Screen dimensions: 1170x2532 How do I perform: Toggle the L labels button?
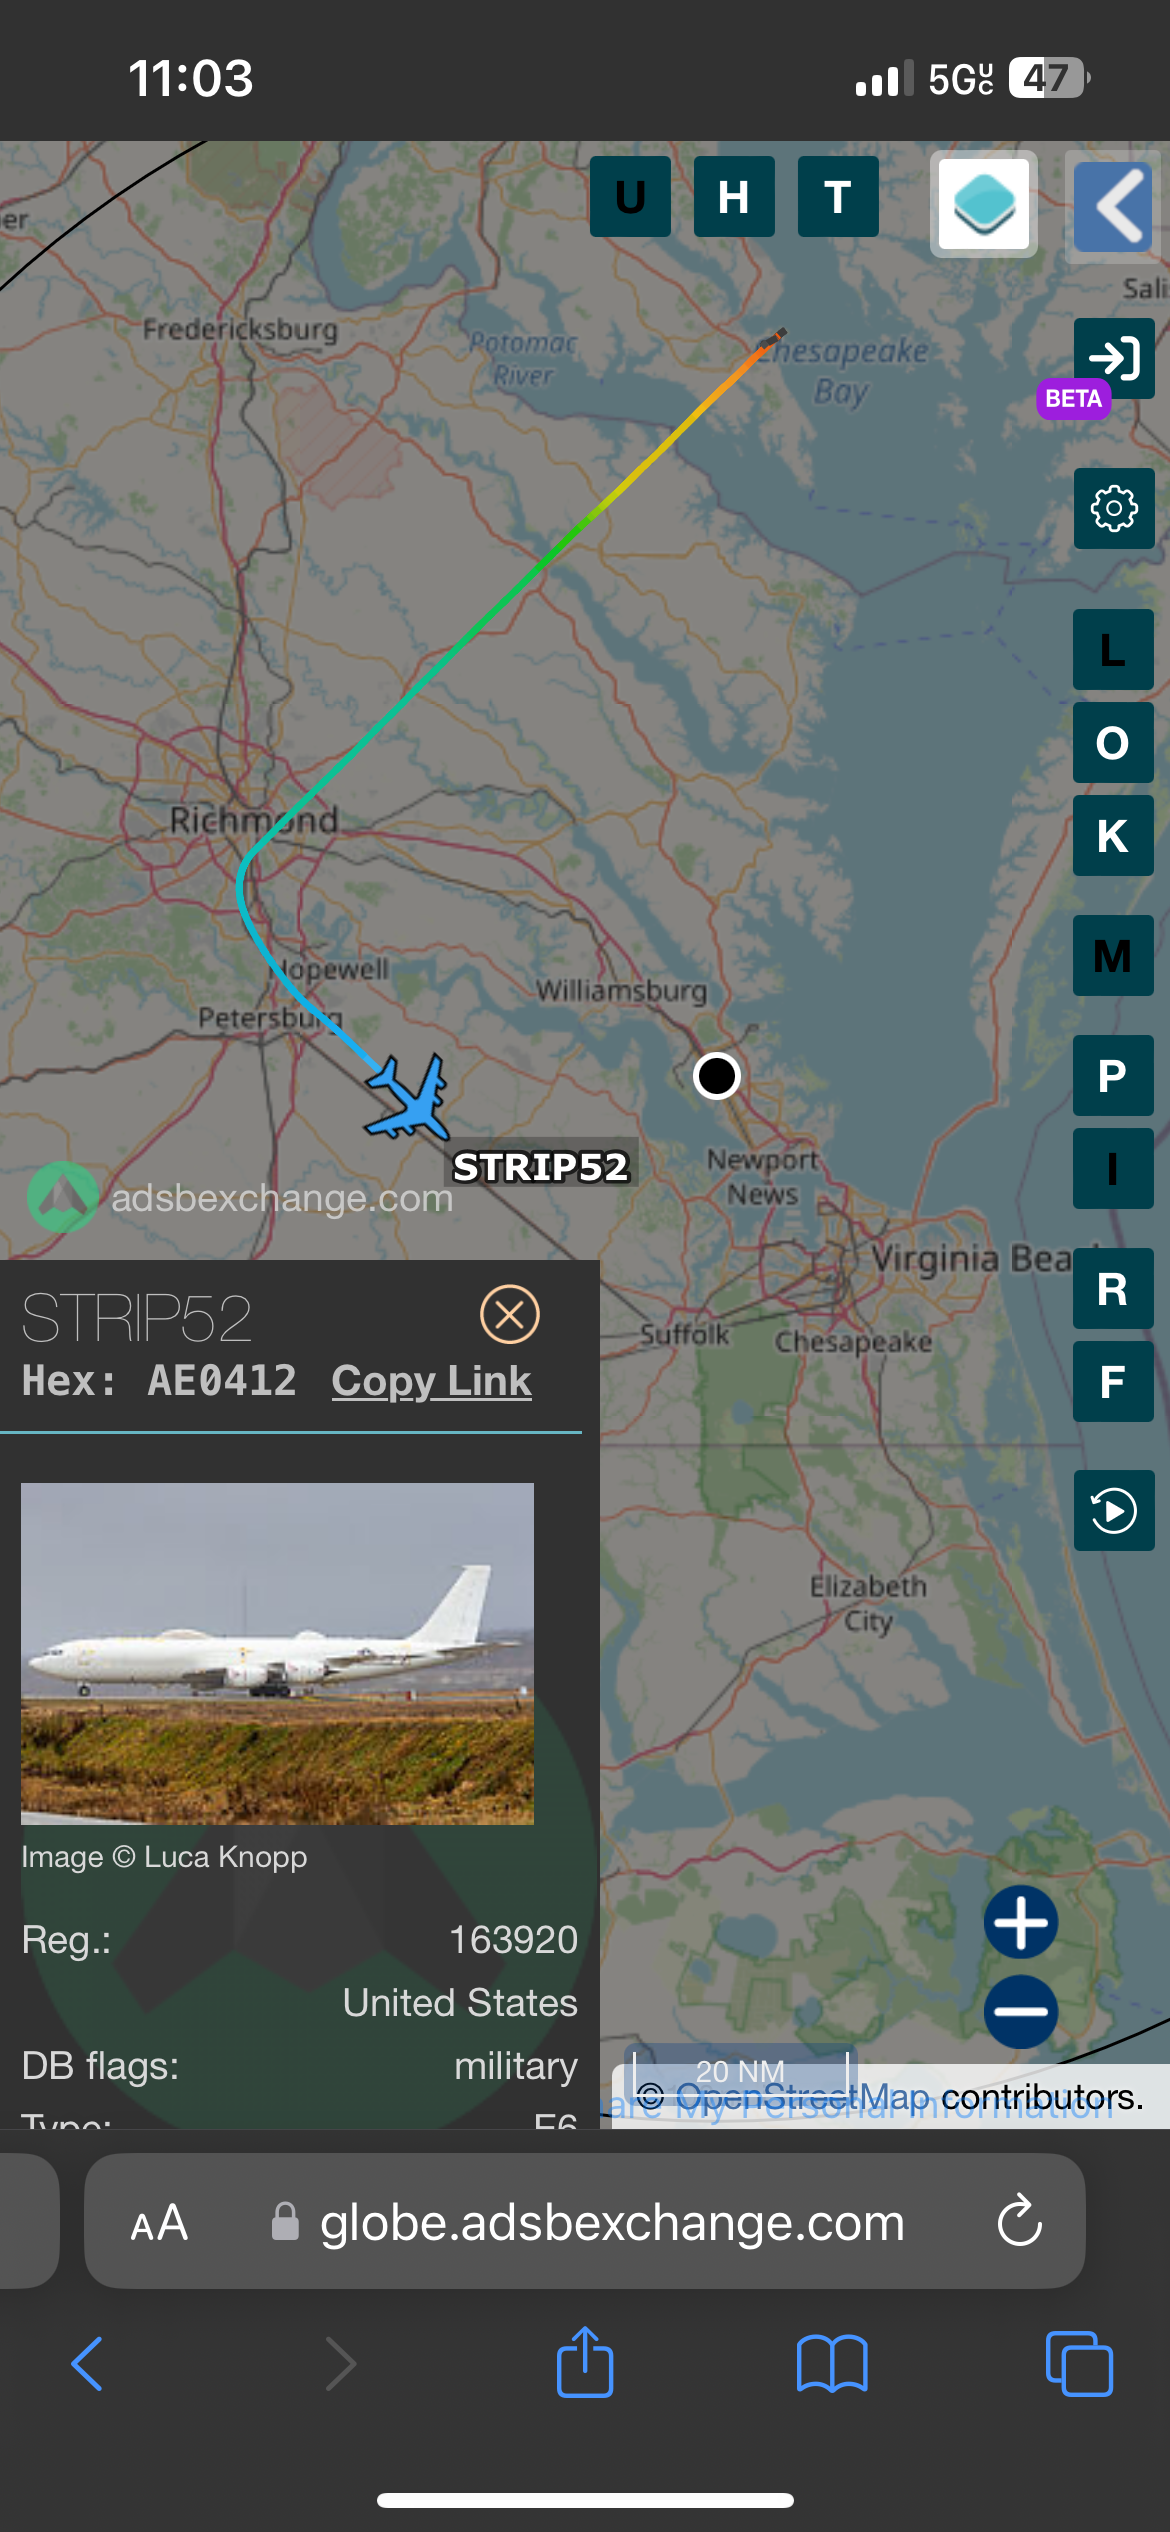click(x=1113, y=649)
